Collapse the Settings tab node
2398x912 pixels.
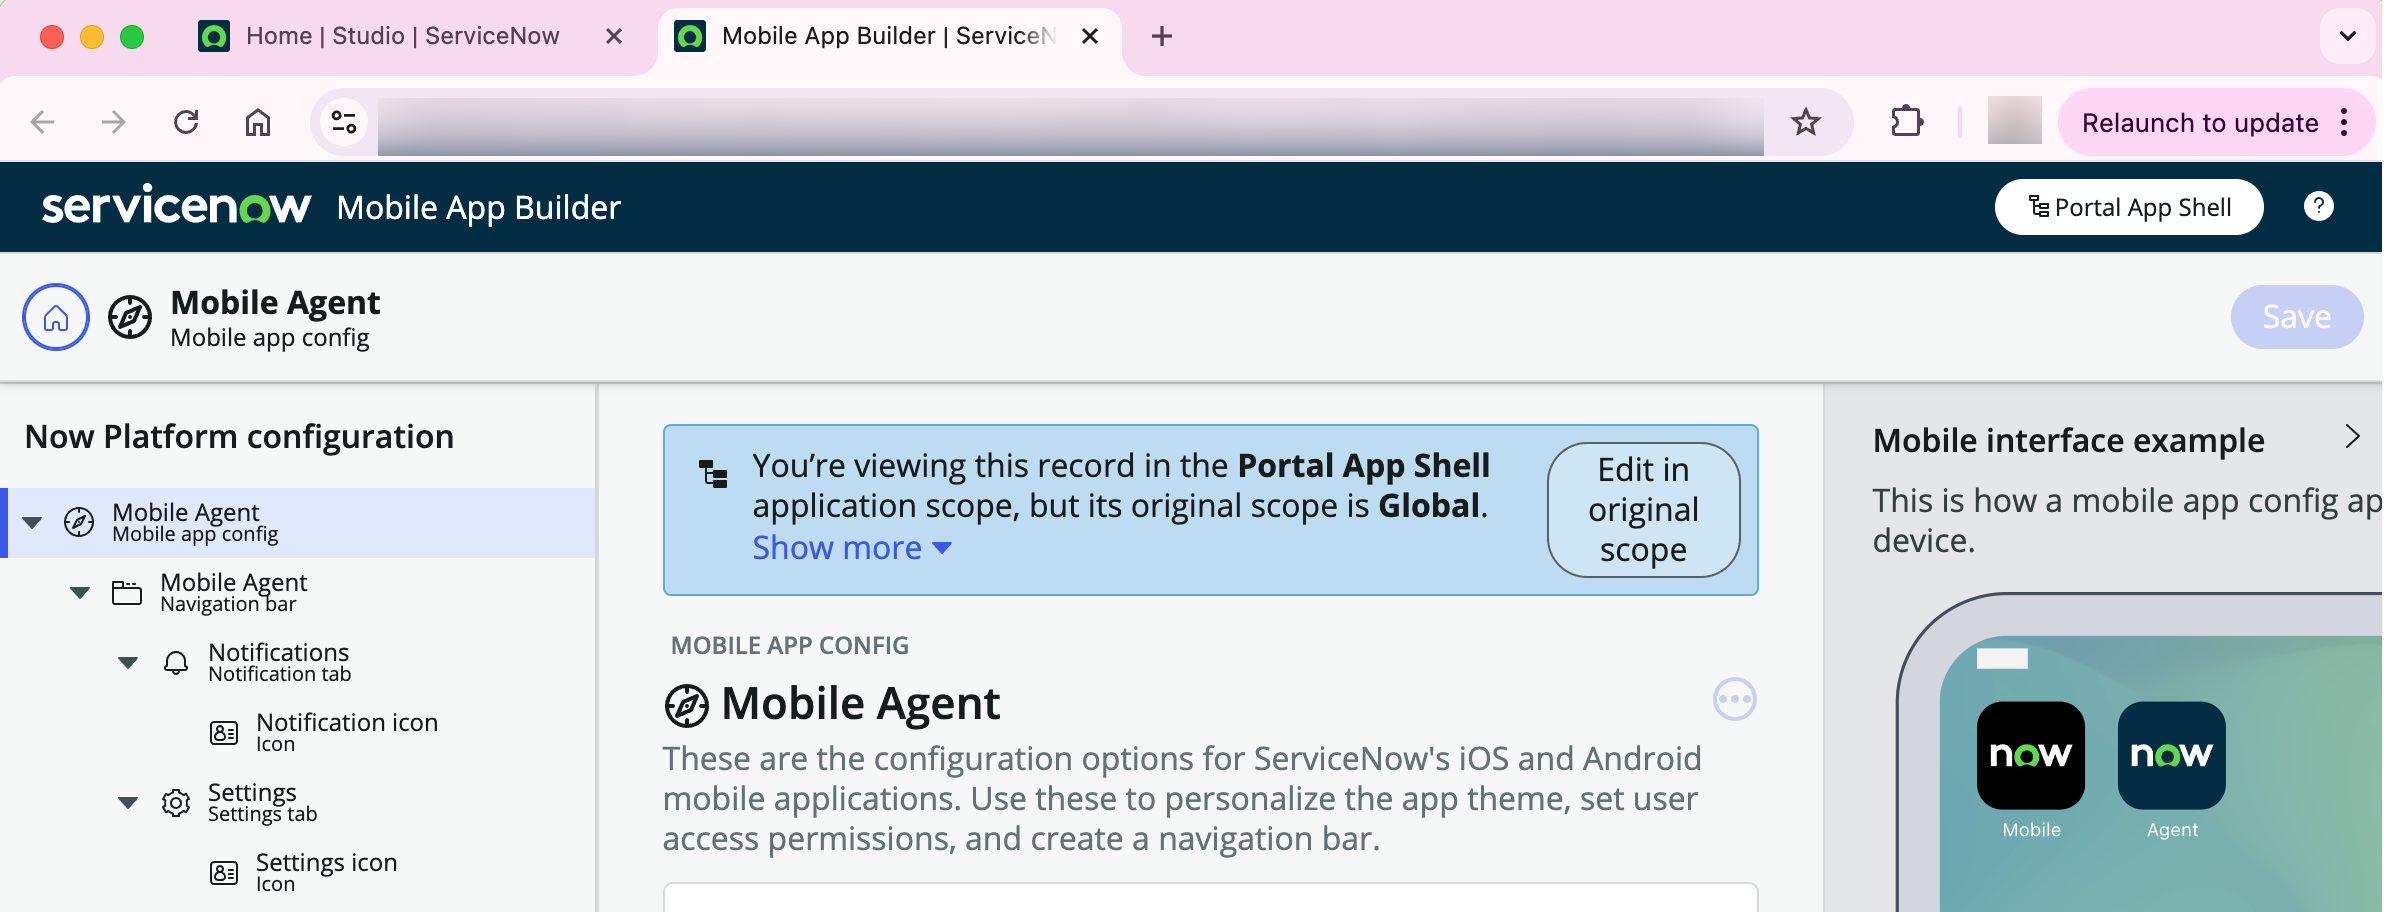coord(128,802)
